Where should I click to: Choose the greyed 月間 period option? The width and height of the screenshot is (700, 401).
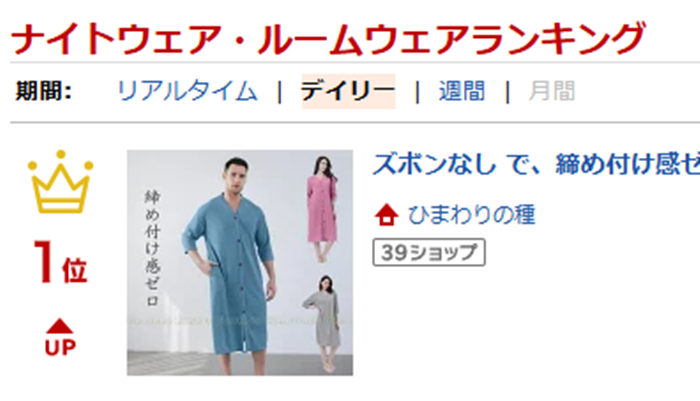pyautogui.click(x=552, y=91)
